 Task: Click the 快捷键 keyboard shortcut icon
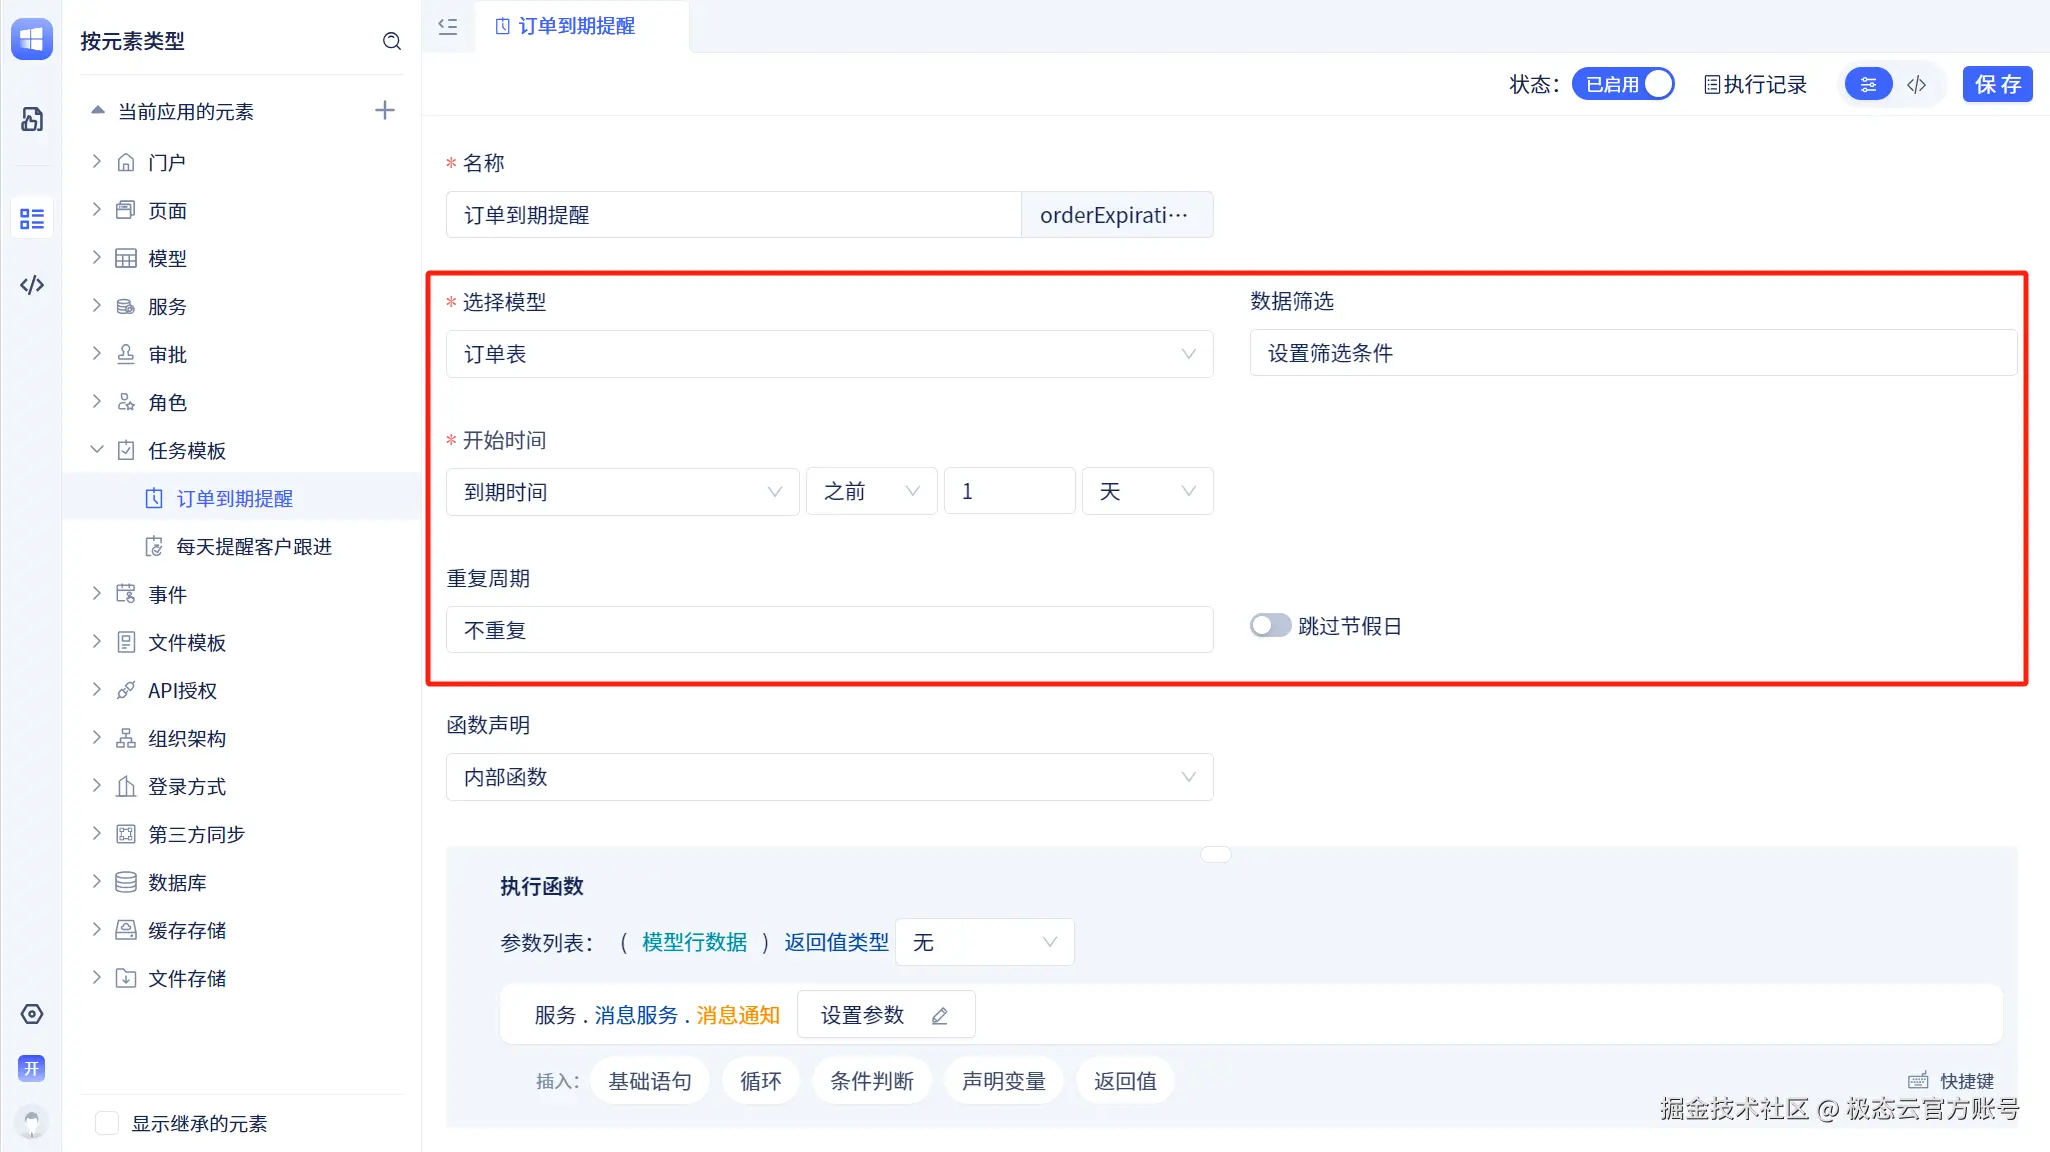(1918, 1081)
